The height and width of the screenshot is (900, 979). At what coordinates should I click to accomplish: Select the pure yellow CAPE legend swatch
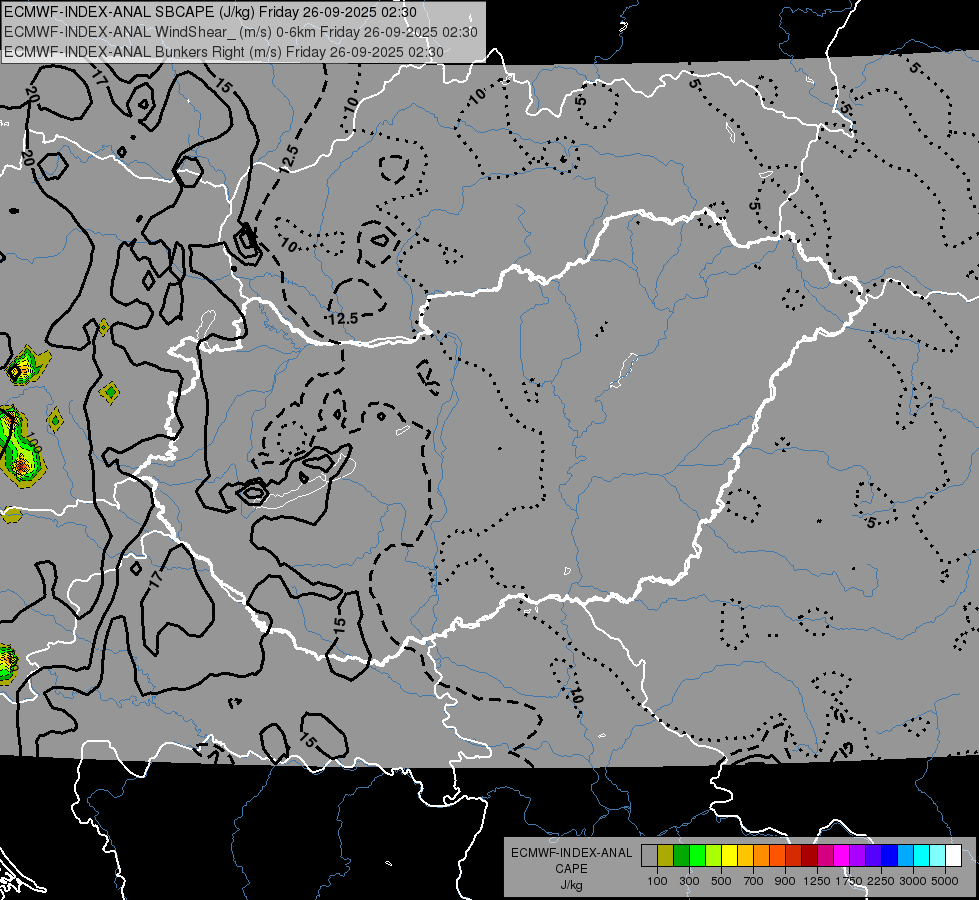[x=729, y=855]
